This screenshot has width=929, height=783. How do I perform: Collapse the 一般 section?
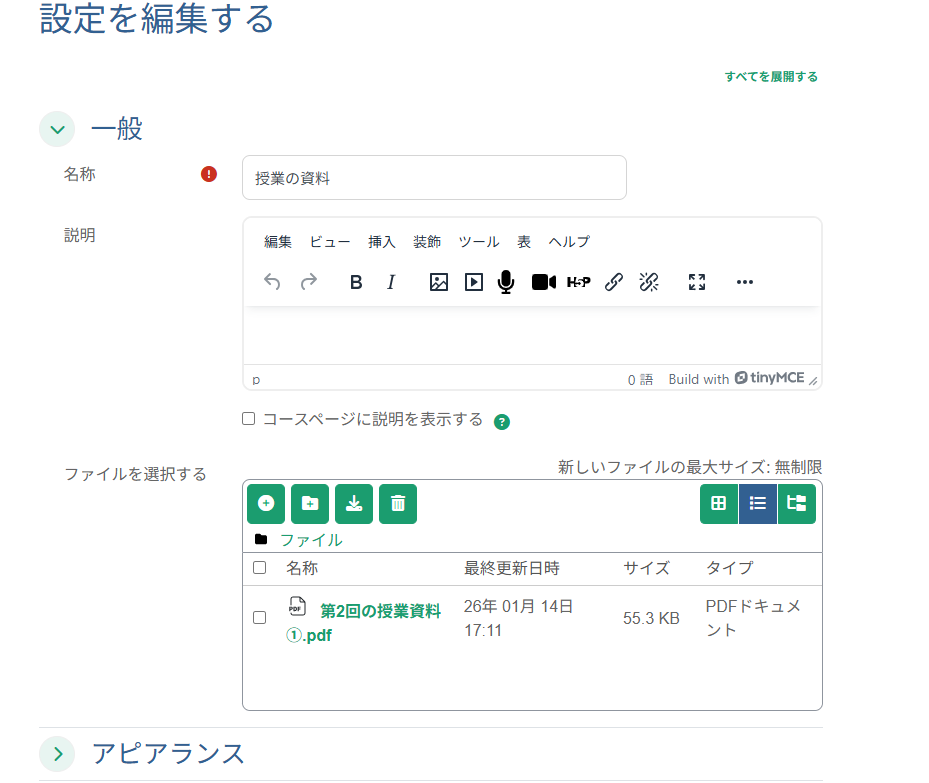tap(57, 129)
